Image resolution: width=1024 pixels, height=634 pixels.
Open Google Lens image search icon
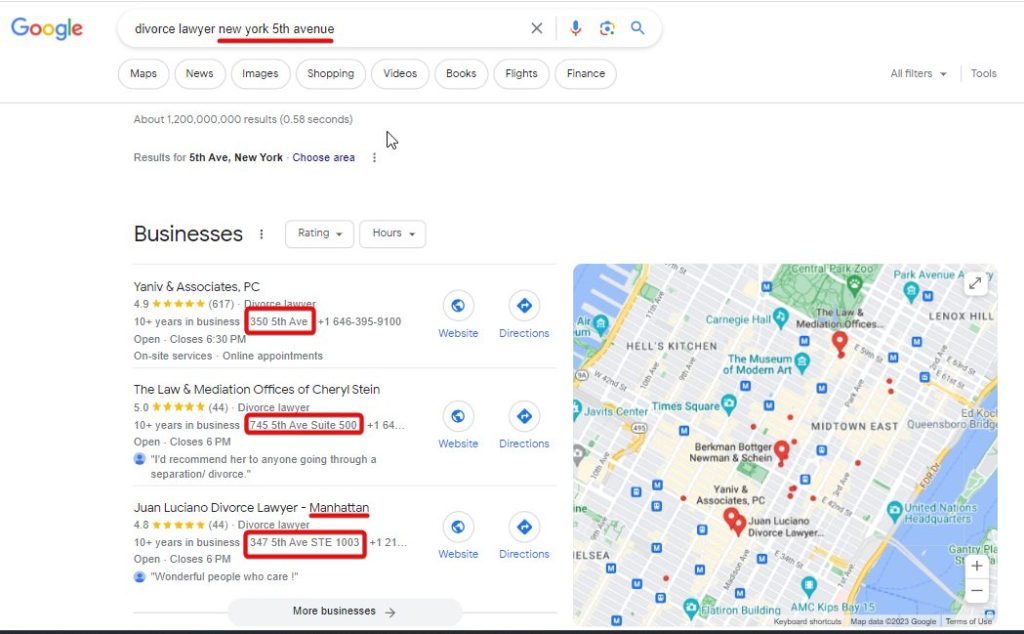(607, 28)
